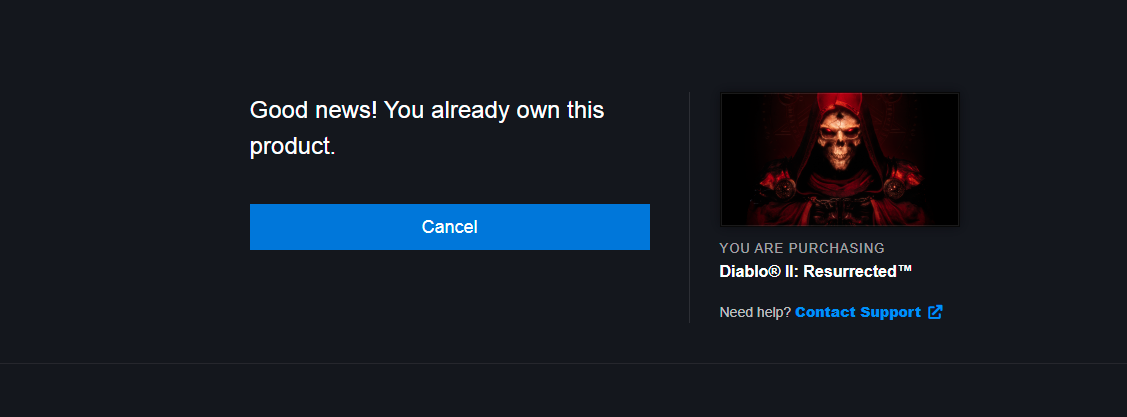Viewport: 1127px width, 417px height.
Task: Click the blue Cancel button
Action: pos(449,227)
